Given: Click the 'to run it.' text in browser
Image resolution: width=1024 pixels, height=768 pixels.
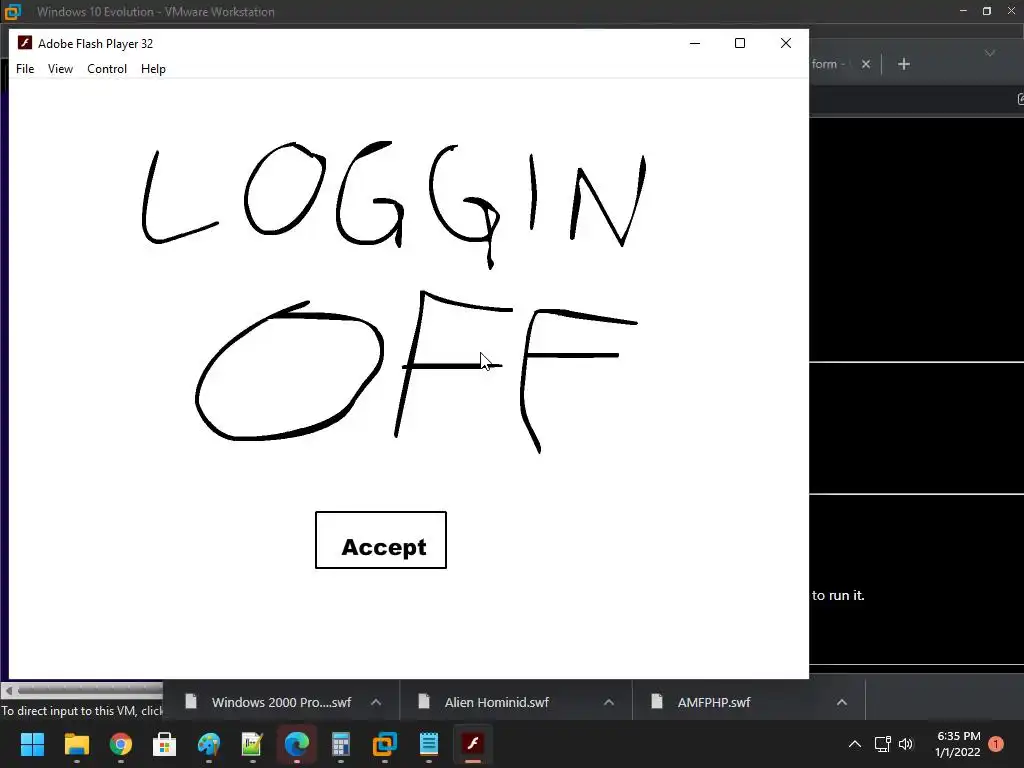Looking at the screenshot, I should point(838,596).
